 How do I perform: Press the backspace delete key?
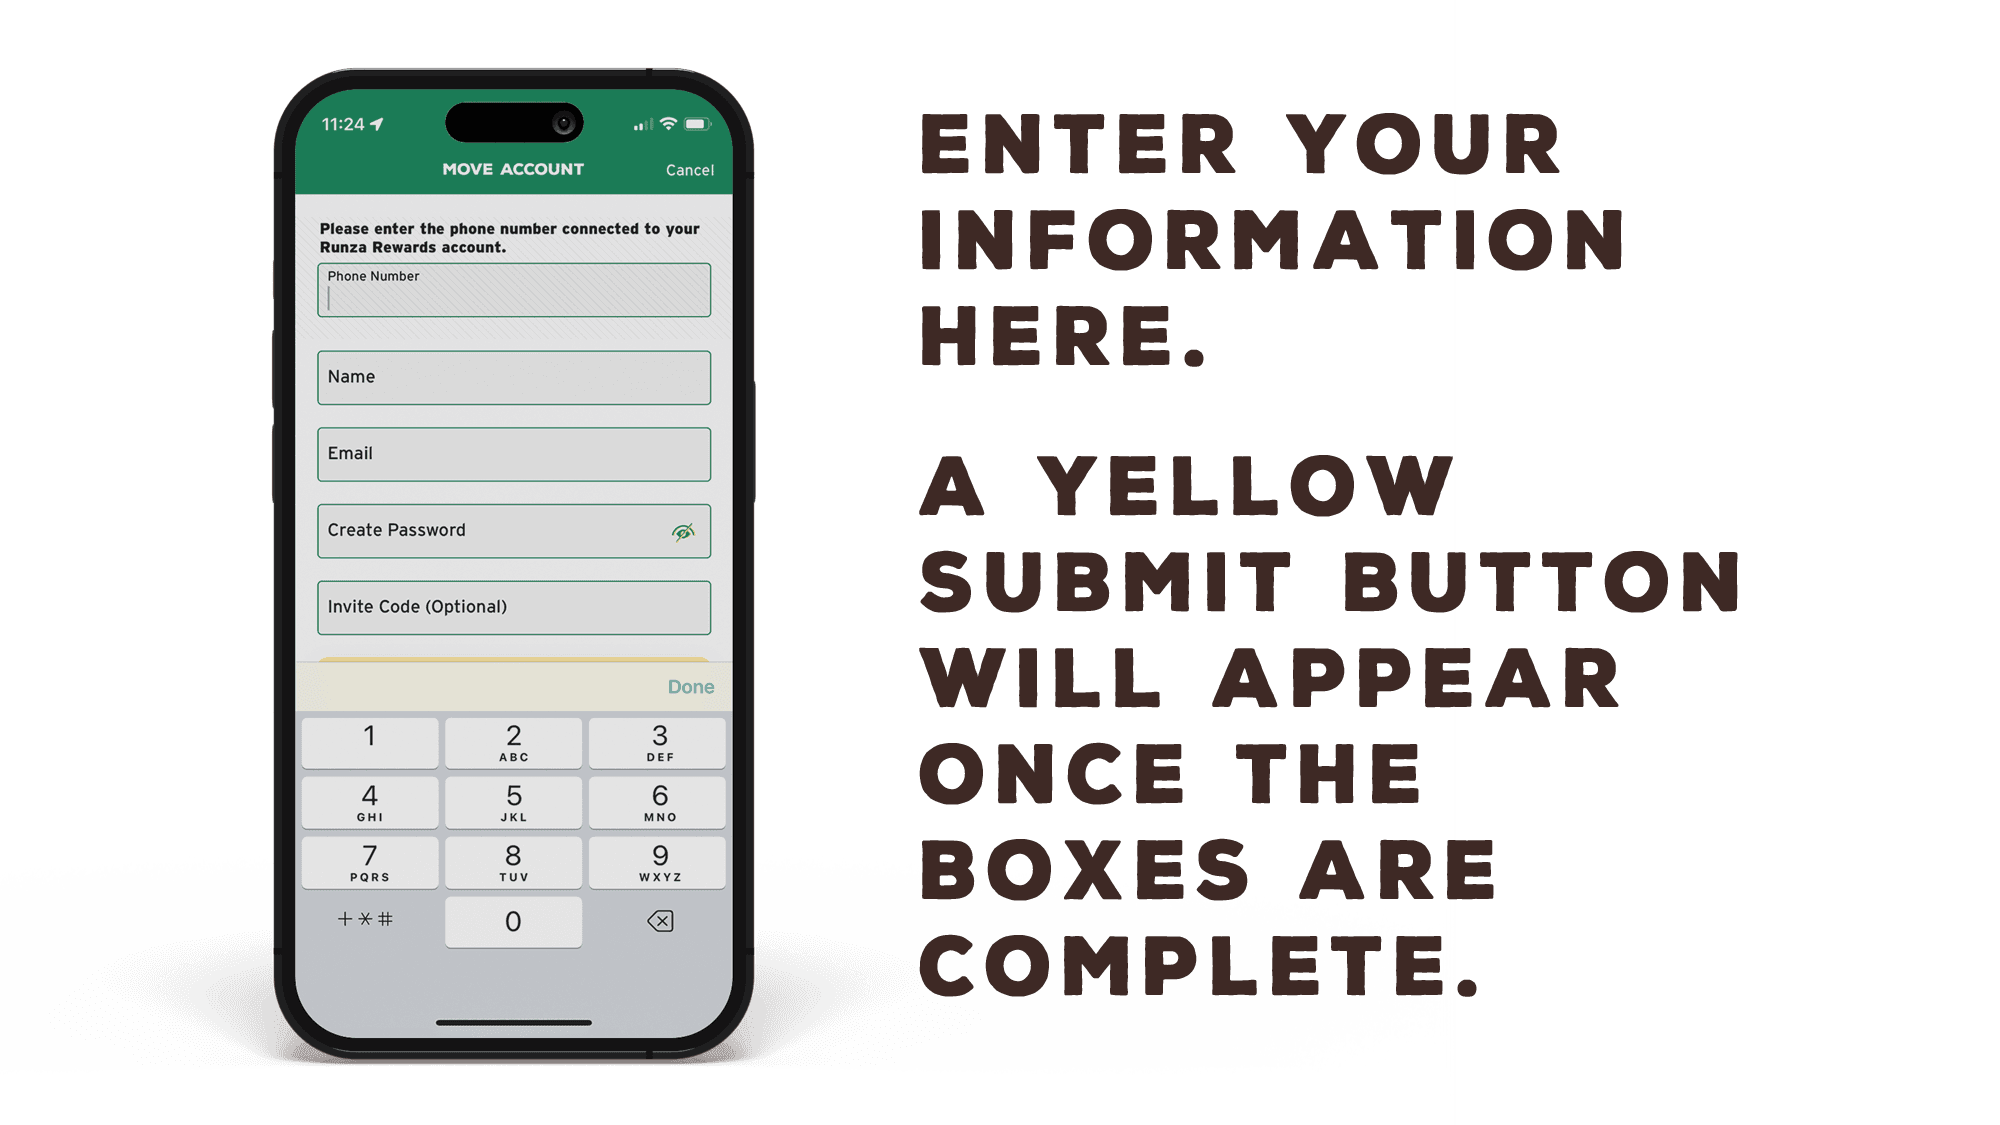pyautogui.click(x=659, y=920)
